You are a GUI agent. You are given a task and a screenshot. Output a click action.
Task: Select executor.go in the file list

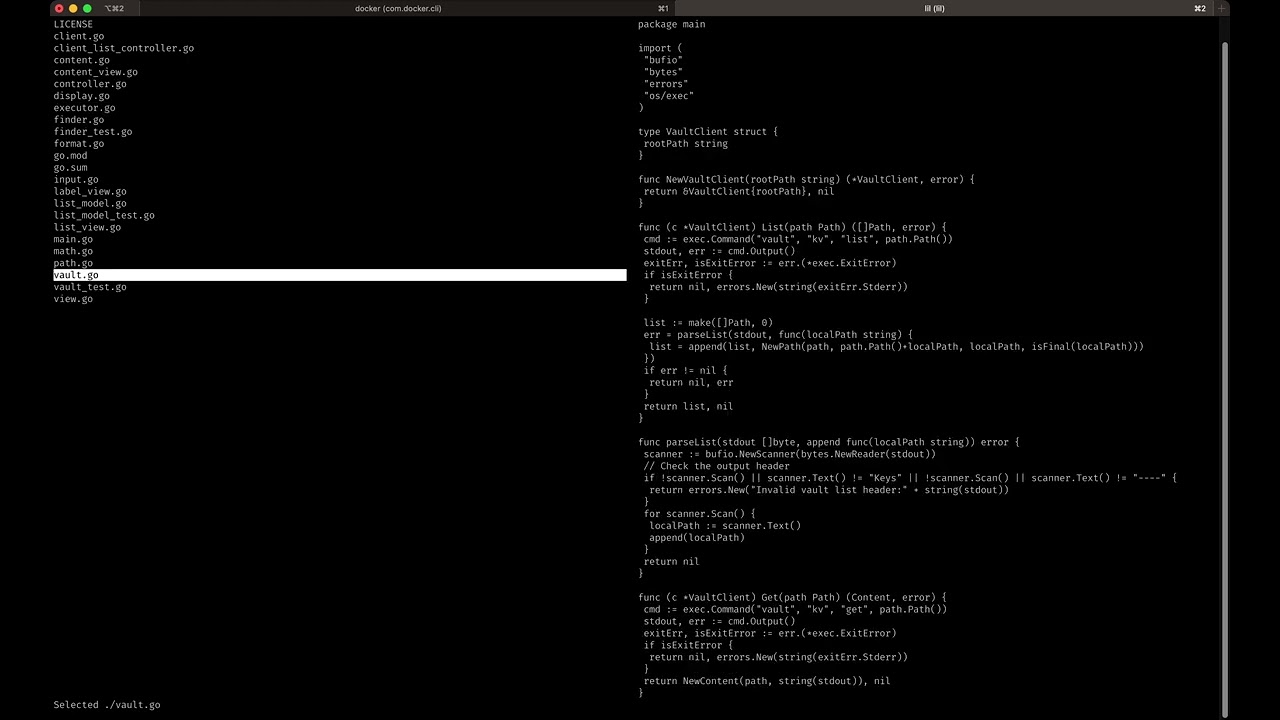pyautogui.click(x=84, y=108)
